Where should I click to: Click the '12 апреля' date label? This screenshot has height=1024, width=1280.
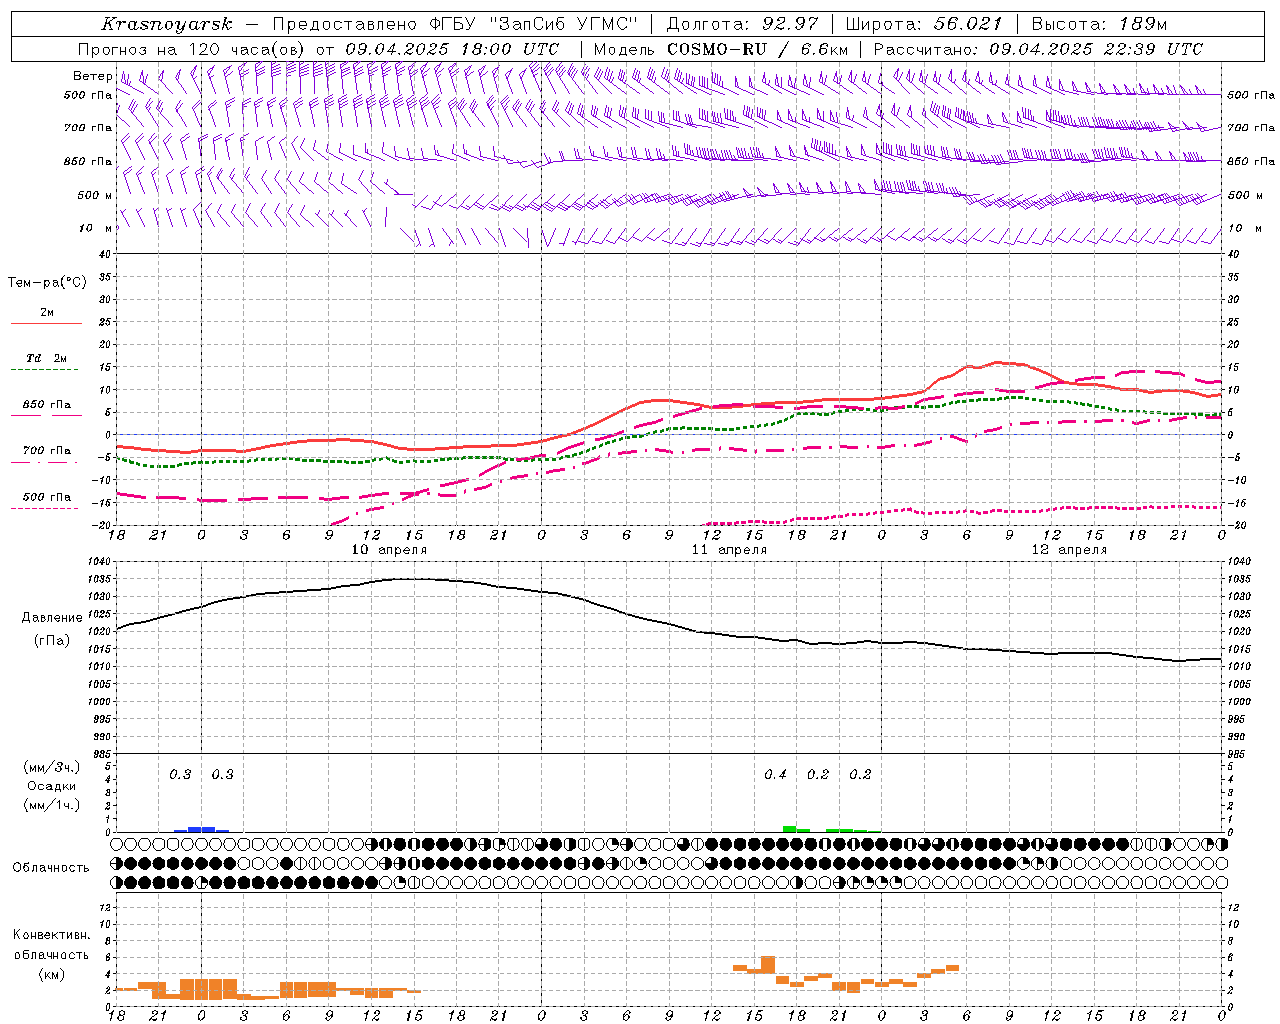click(1069, 550)
